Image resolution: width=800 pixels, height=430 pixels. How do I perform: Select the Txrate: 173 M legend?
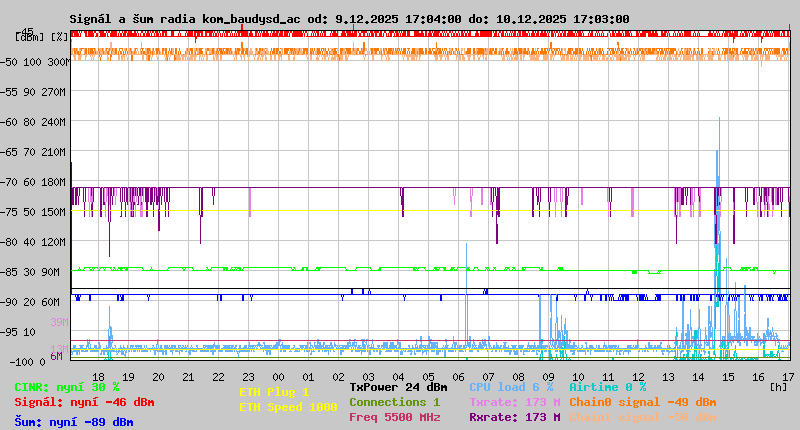pos(515,402)
